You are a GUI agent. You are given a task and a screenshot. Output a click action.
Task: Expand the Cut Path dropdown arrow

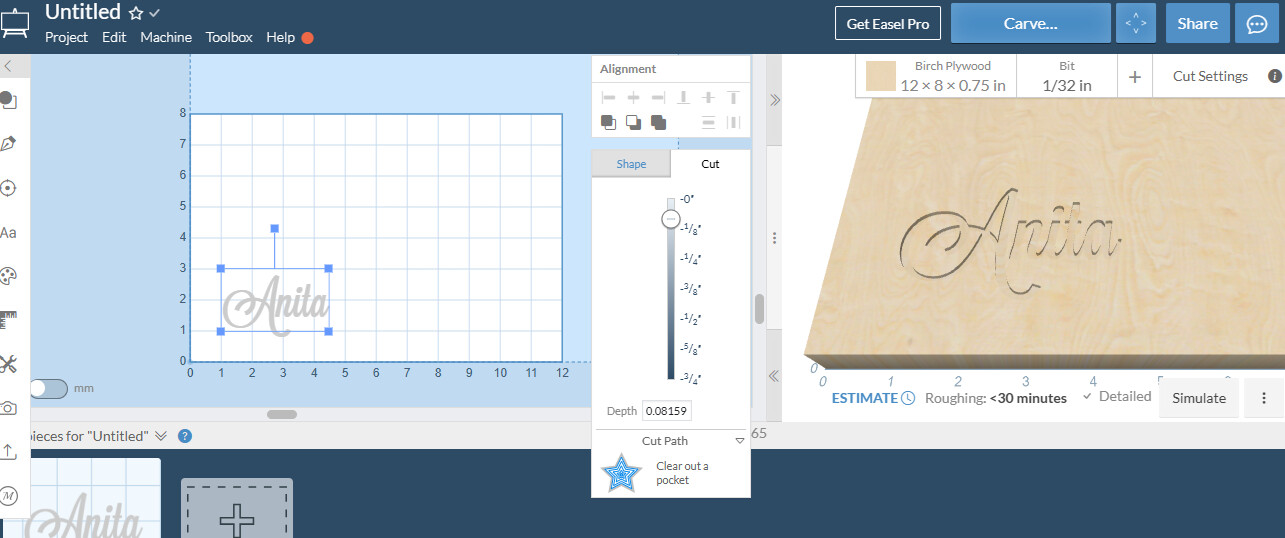(x=740, y=441)
